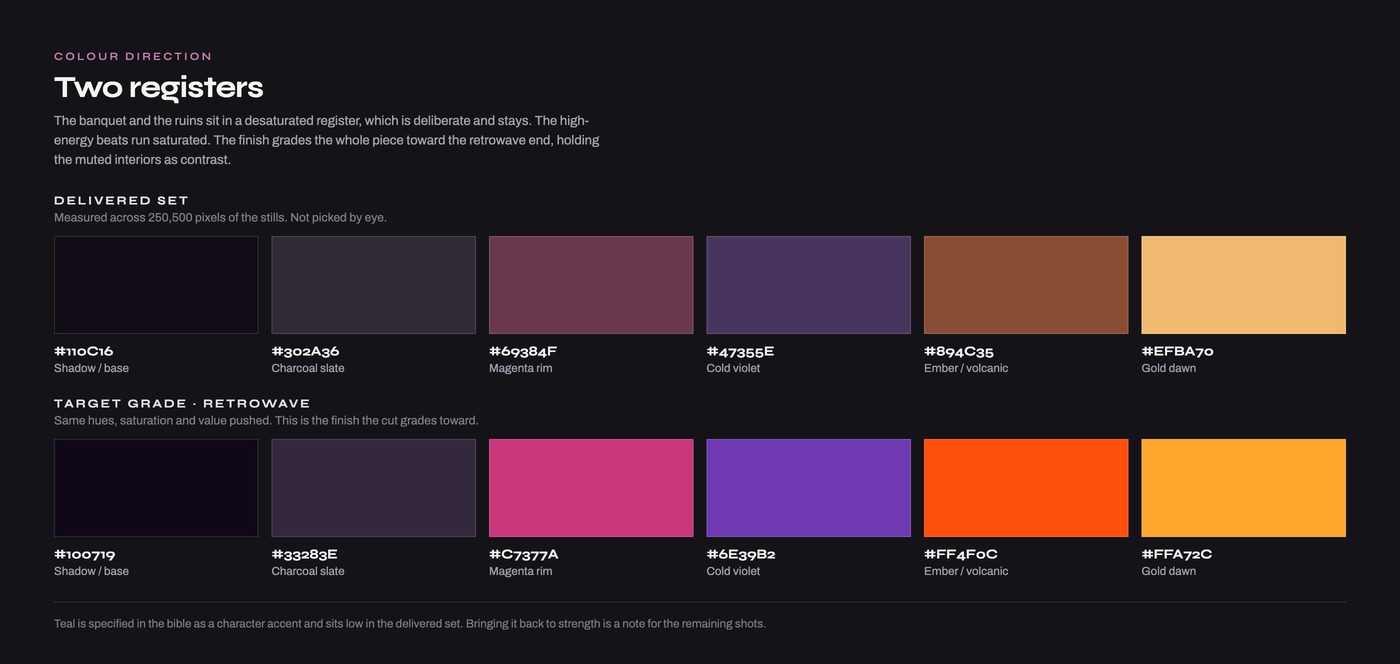Pick the retrowave #FFA72C gold swatch
The width and height of the screenshot is (1400, 664).
click(1244, 488)
